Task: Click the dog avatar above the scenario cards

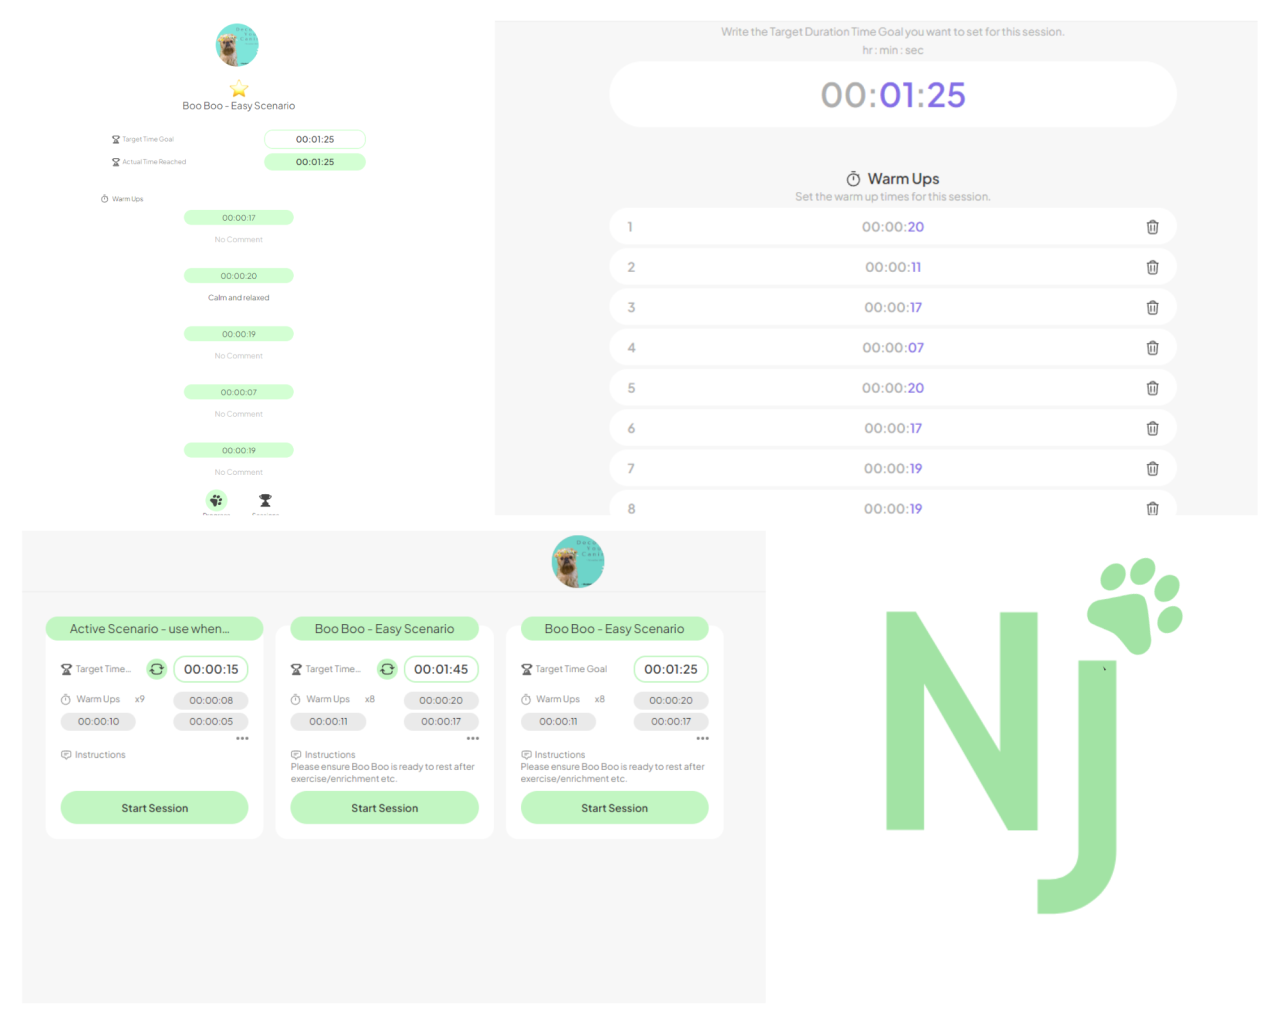Action: 578,562
